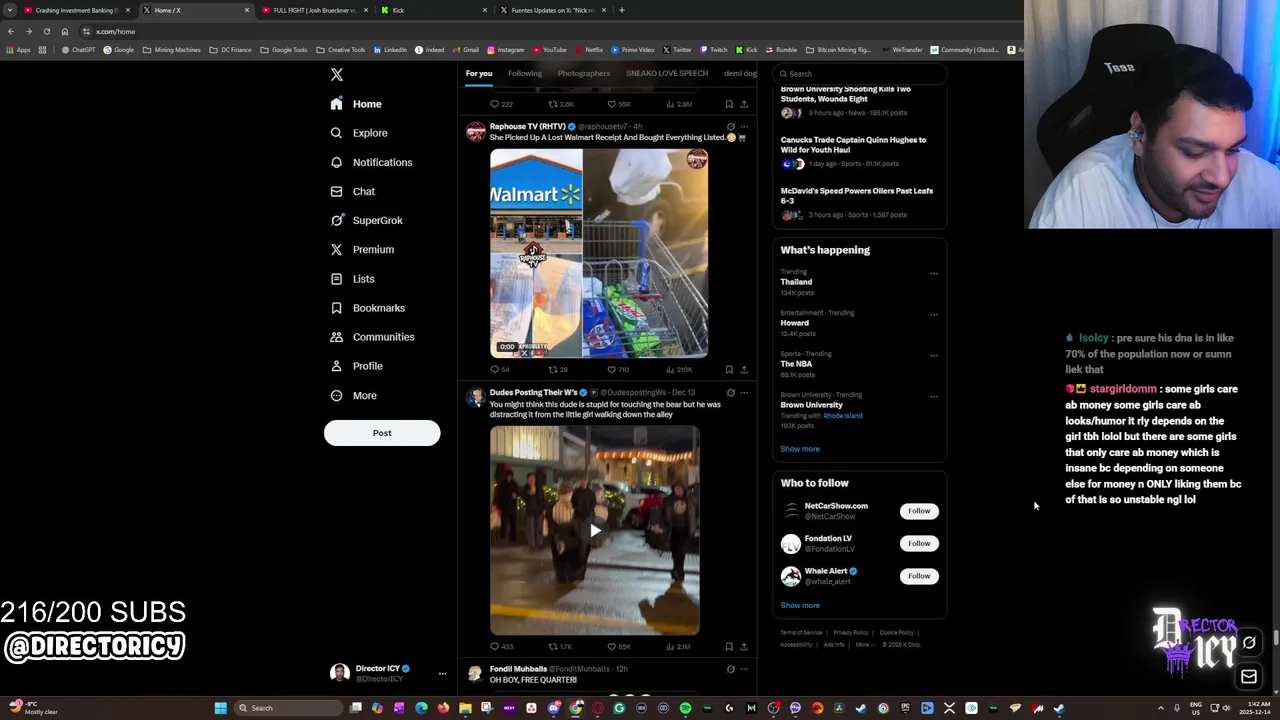Bookmark the Raphouse TV post
The image size is (1280, 720).
[x=729, y=369]
